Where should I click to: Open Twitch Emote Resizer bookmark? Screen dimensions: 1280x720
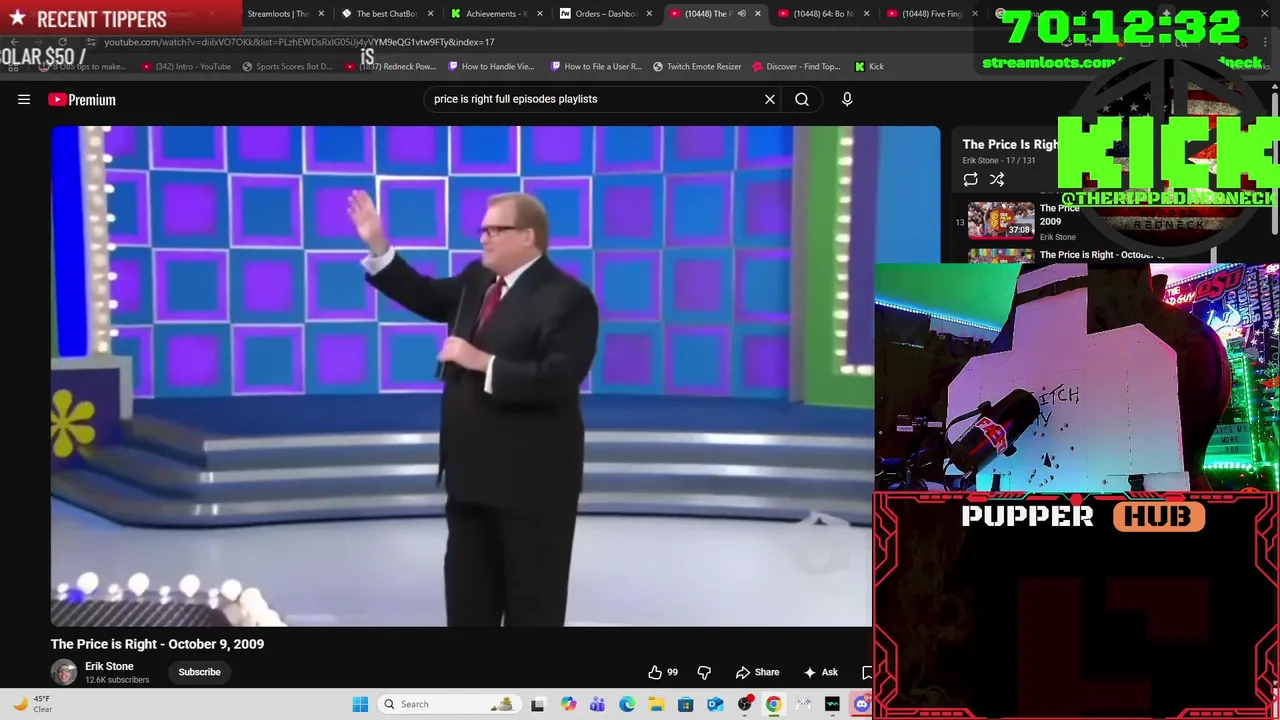coord(697,66)
